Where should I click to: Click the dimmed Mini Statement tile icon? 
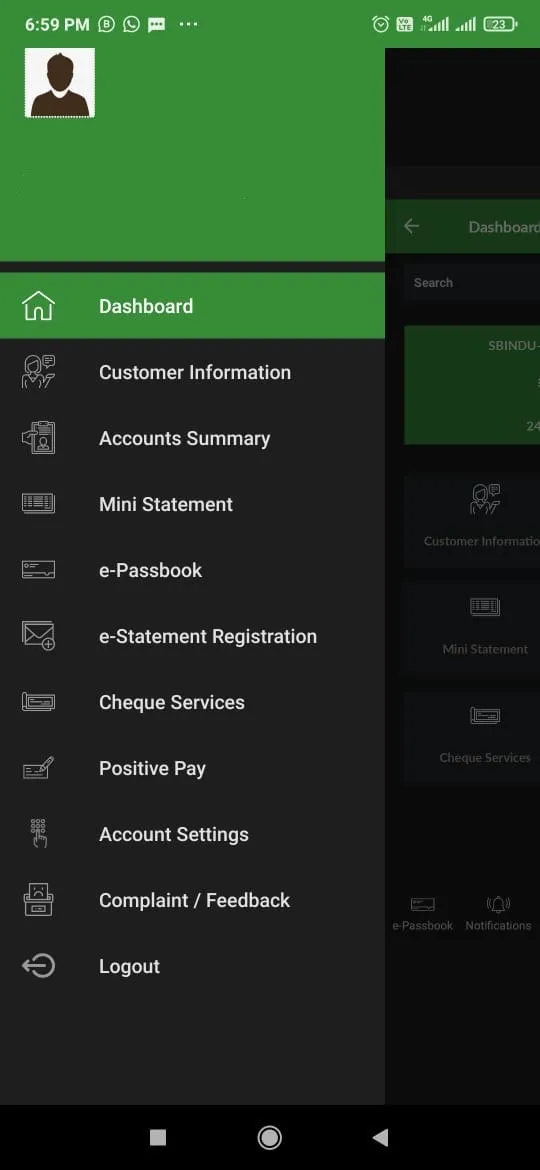click(485, 607)
